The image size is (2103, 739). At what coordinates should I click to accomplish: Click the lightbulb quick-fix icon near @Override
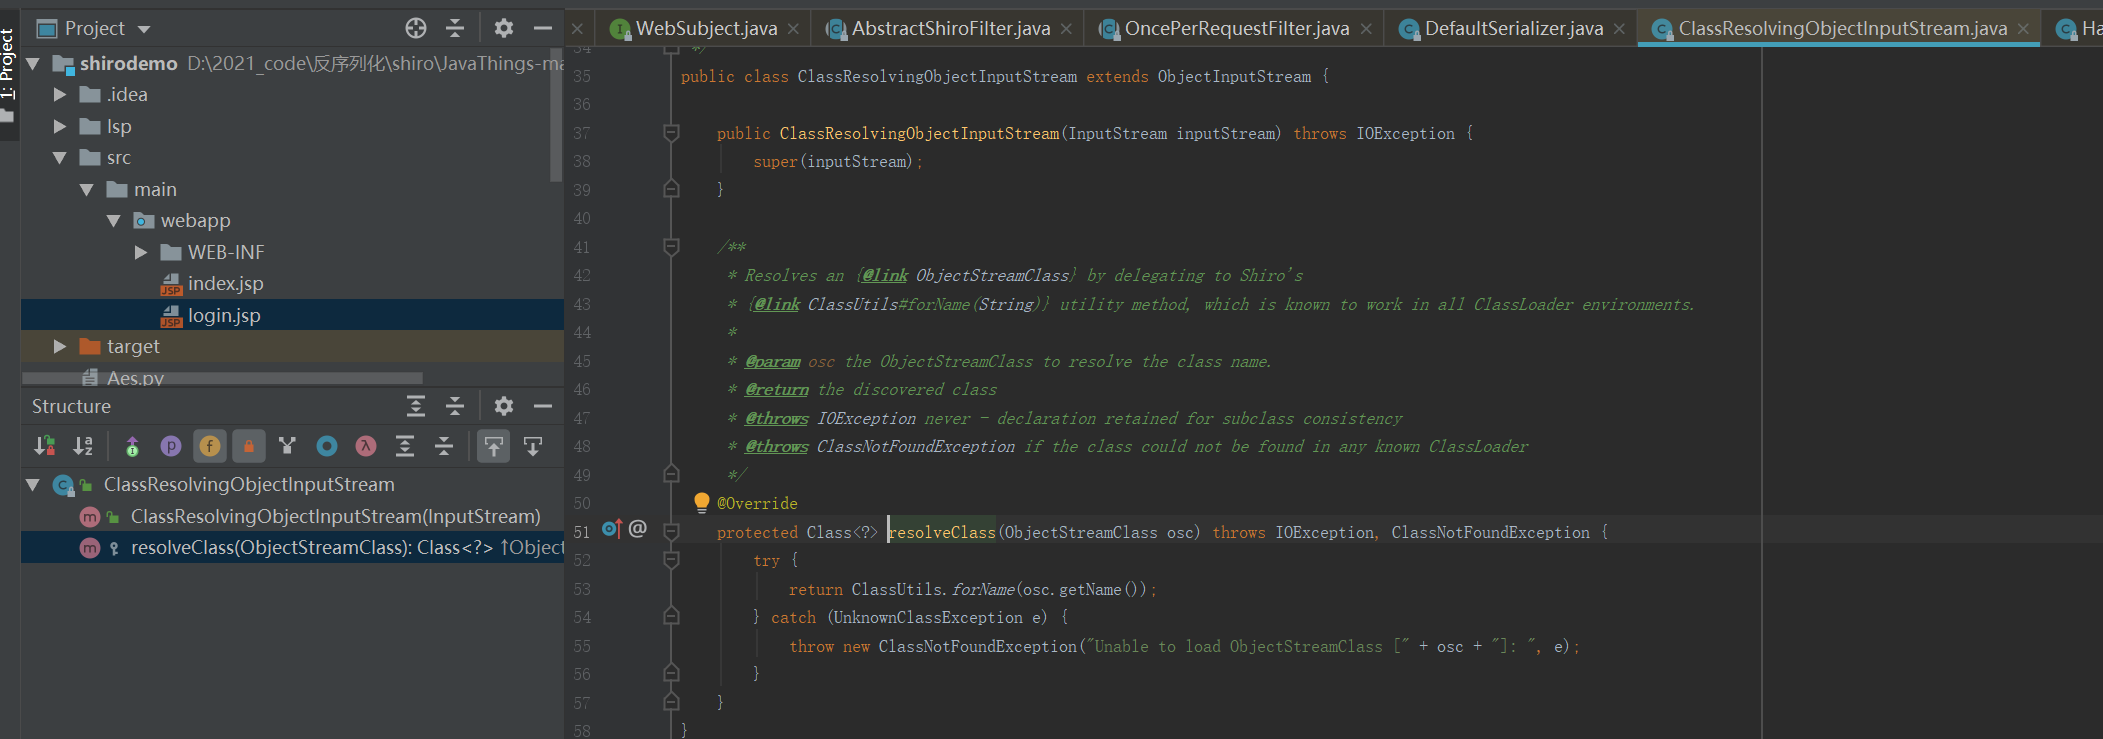[702, 502]
